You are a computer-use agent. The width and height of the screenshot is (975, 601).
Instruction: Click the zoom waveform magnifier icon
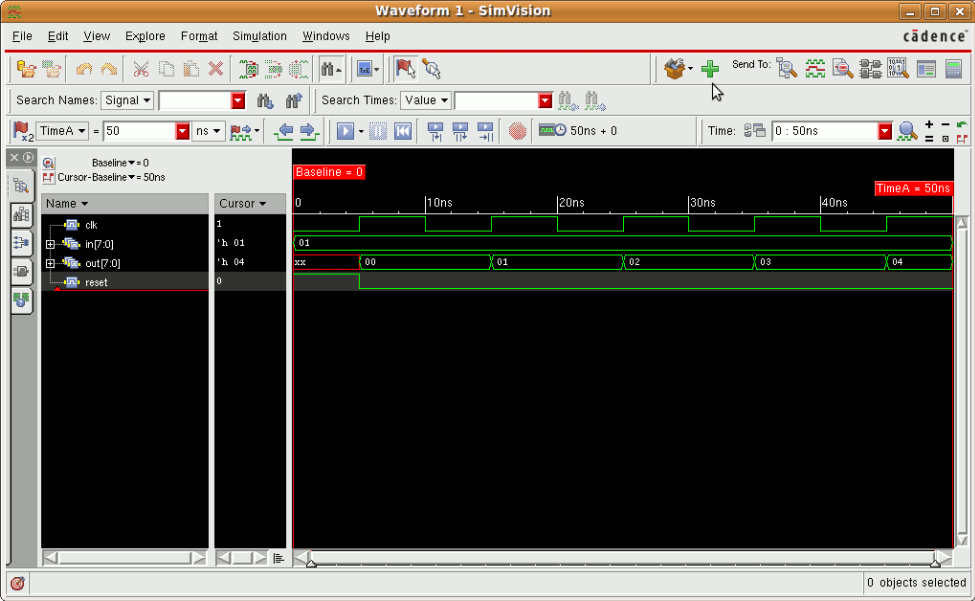908,131
